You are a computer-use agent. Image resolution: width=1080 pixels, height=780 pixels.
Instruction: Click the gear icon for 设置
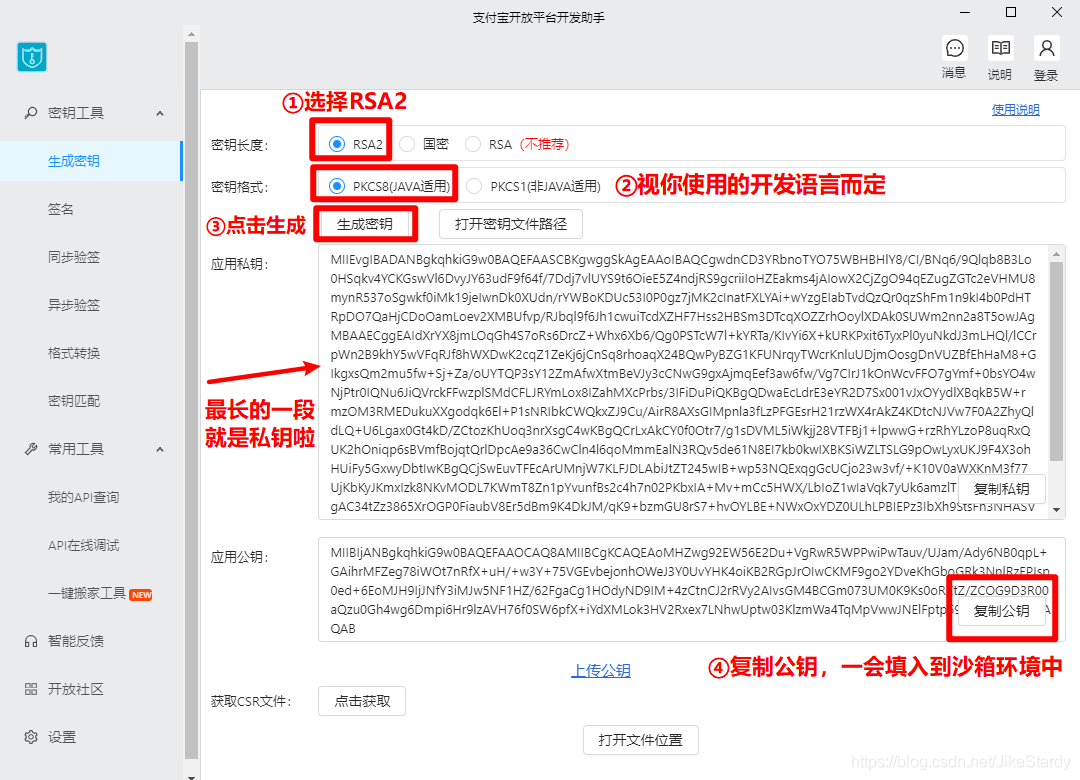pos(30,737)
